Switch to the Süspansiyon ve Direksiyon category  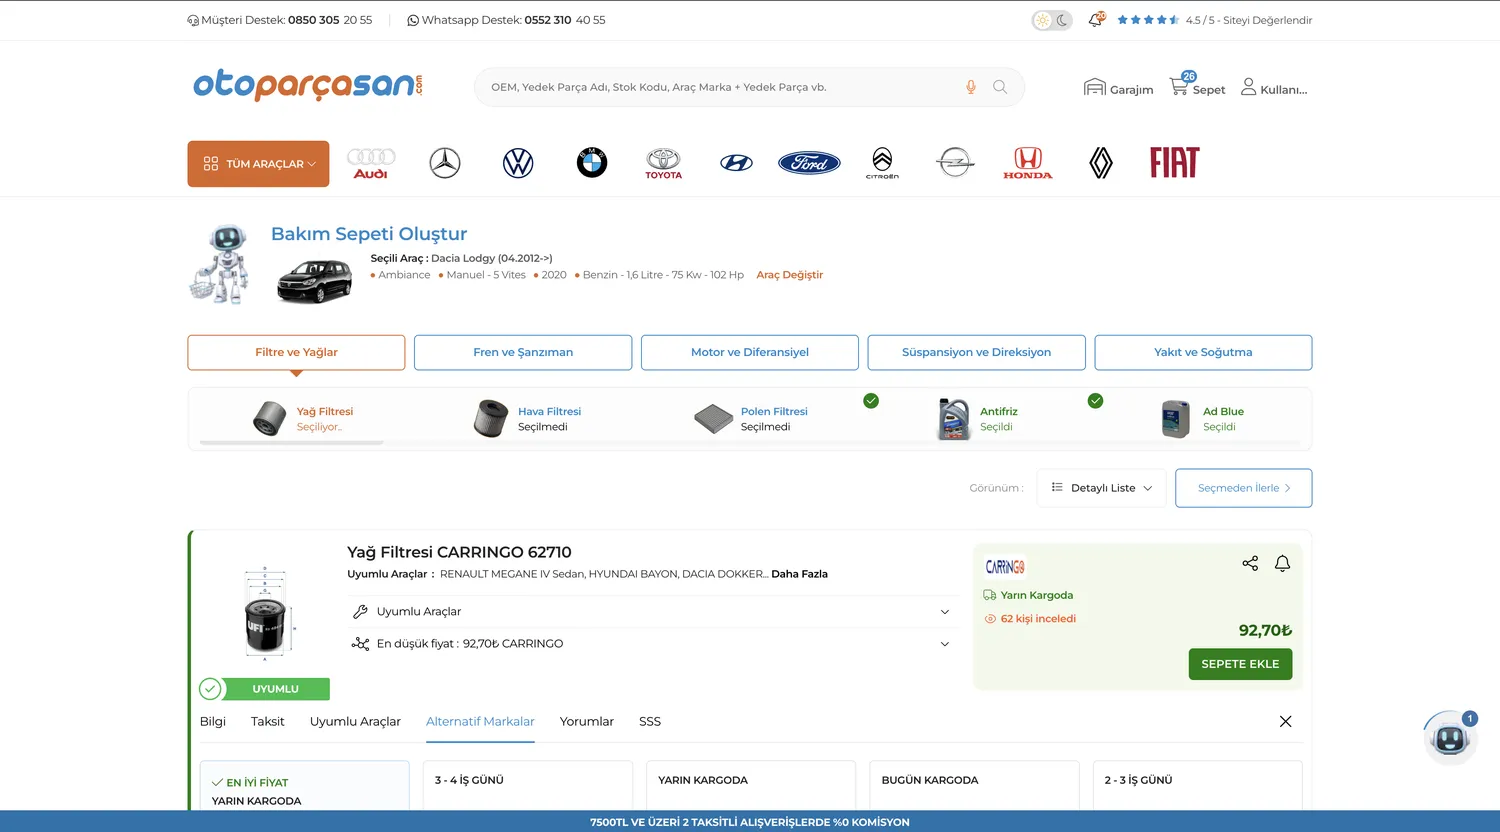coord(977,352)
